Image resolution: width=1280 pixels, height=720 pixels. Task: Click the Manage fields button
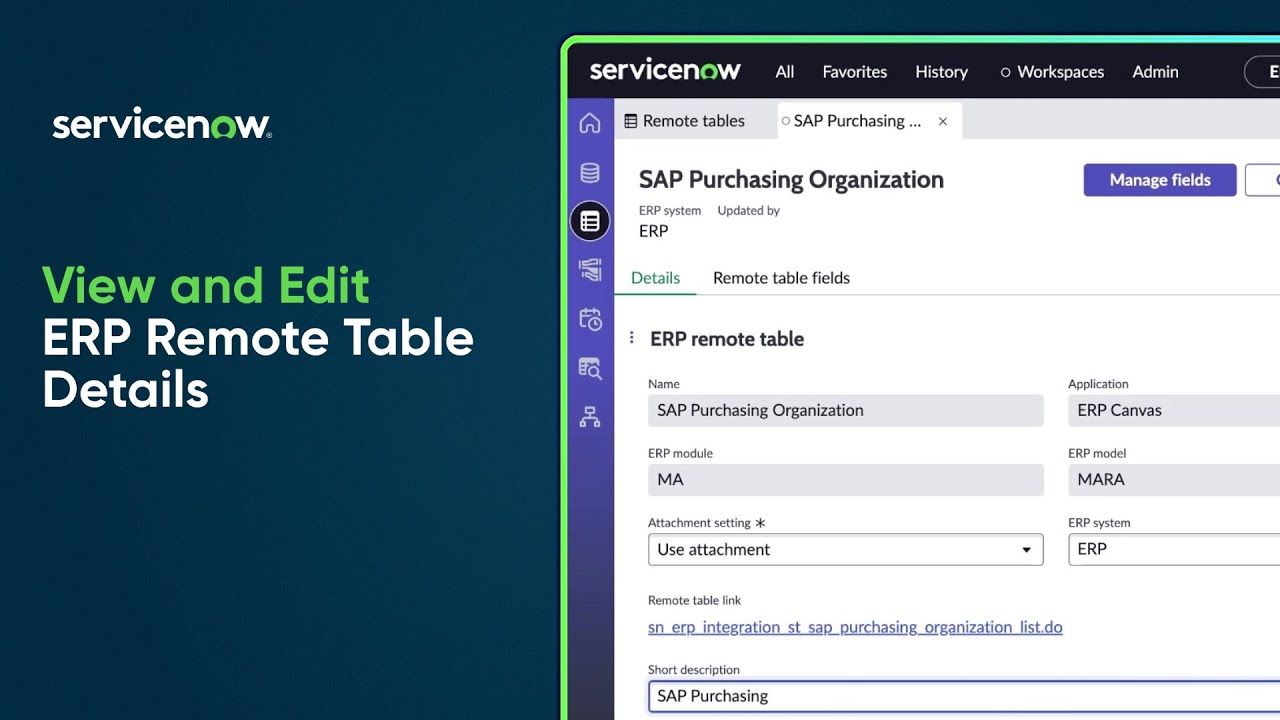1159,180
